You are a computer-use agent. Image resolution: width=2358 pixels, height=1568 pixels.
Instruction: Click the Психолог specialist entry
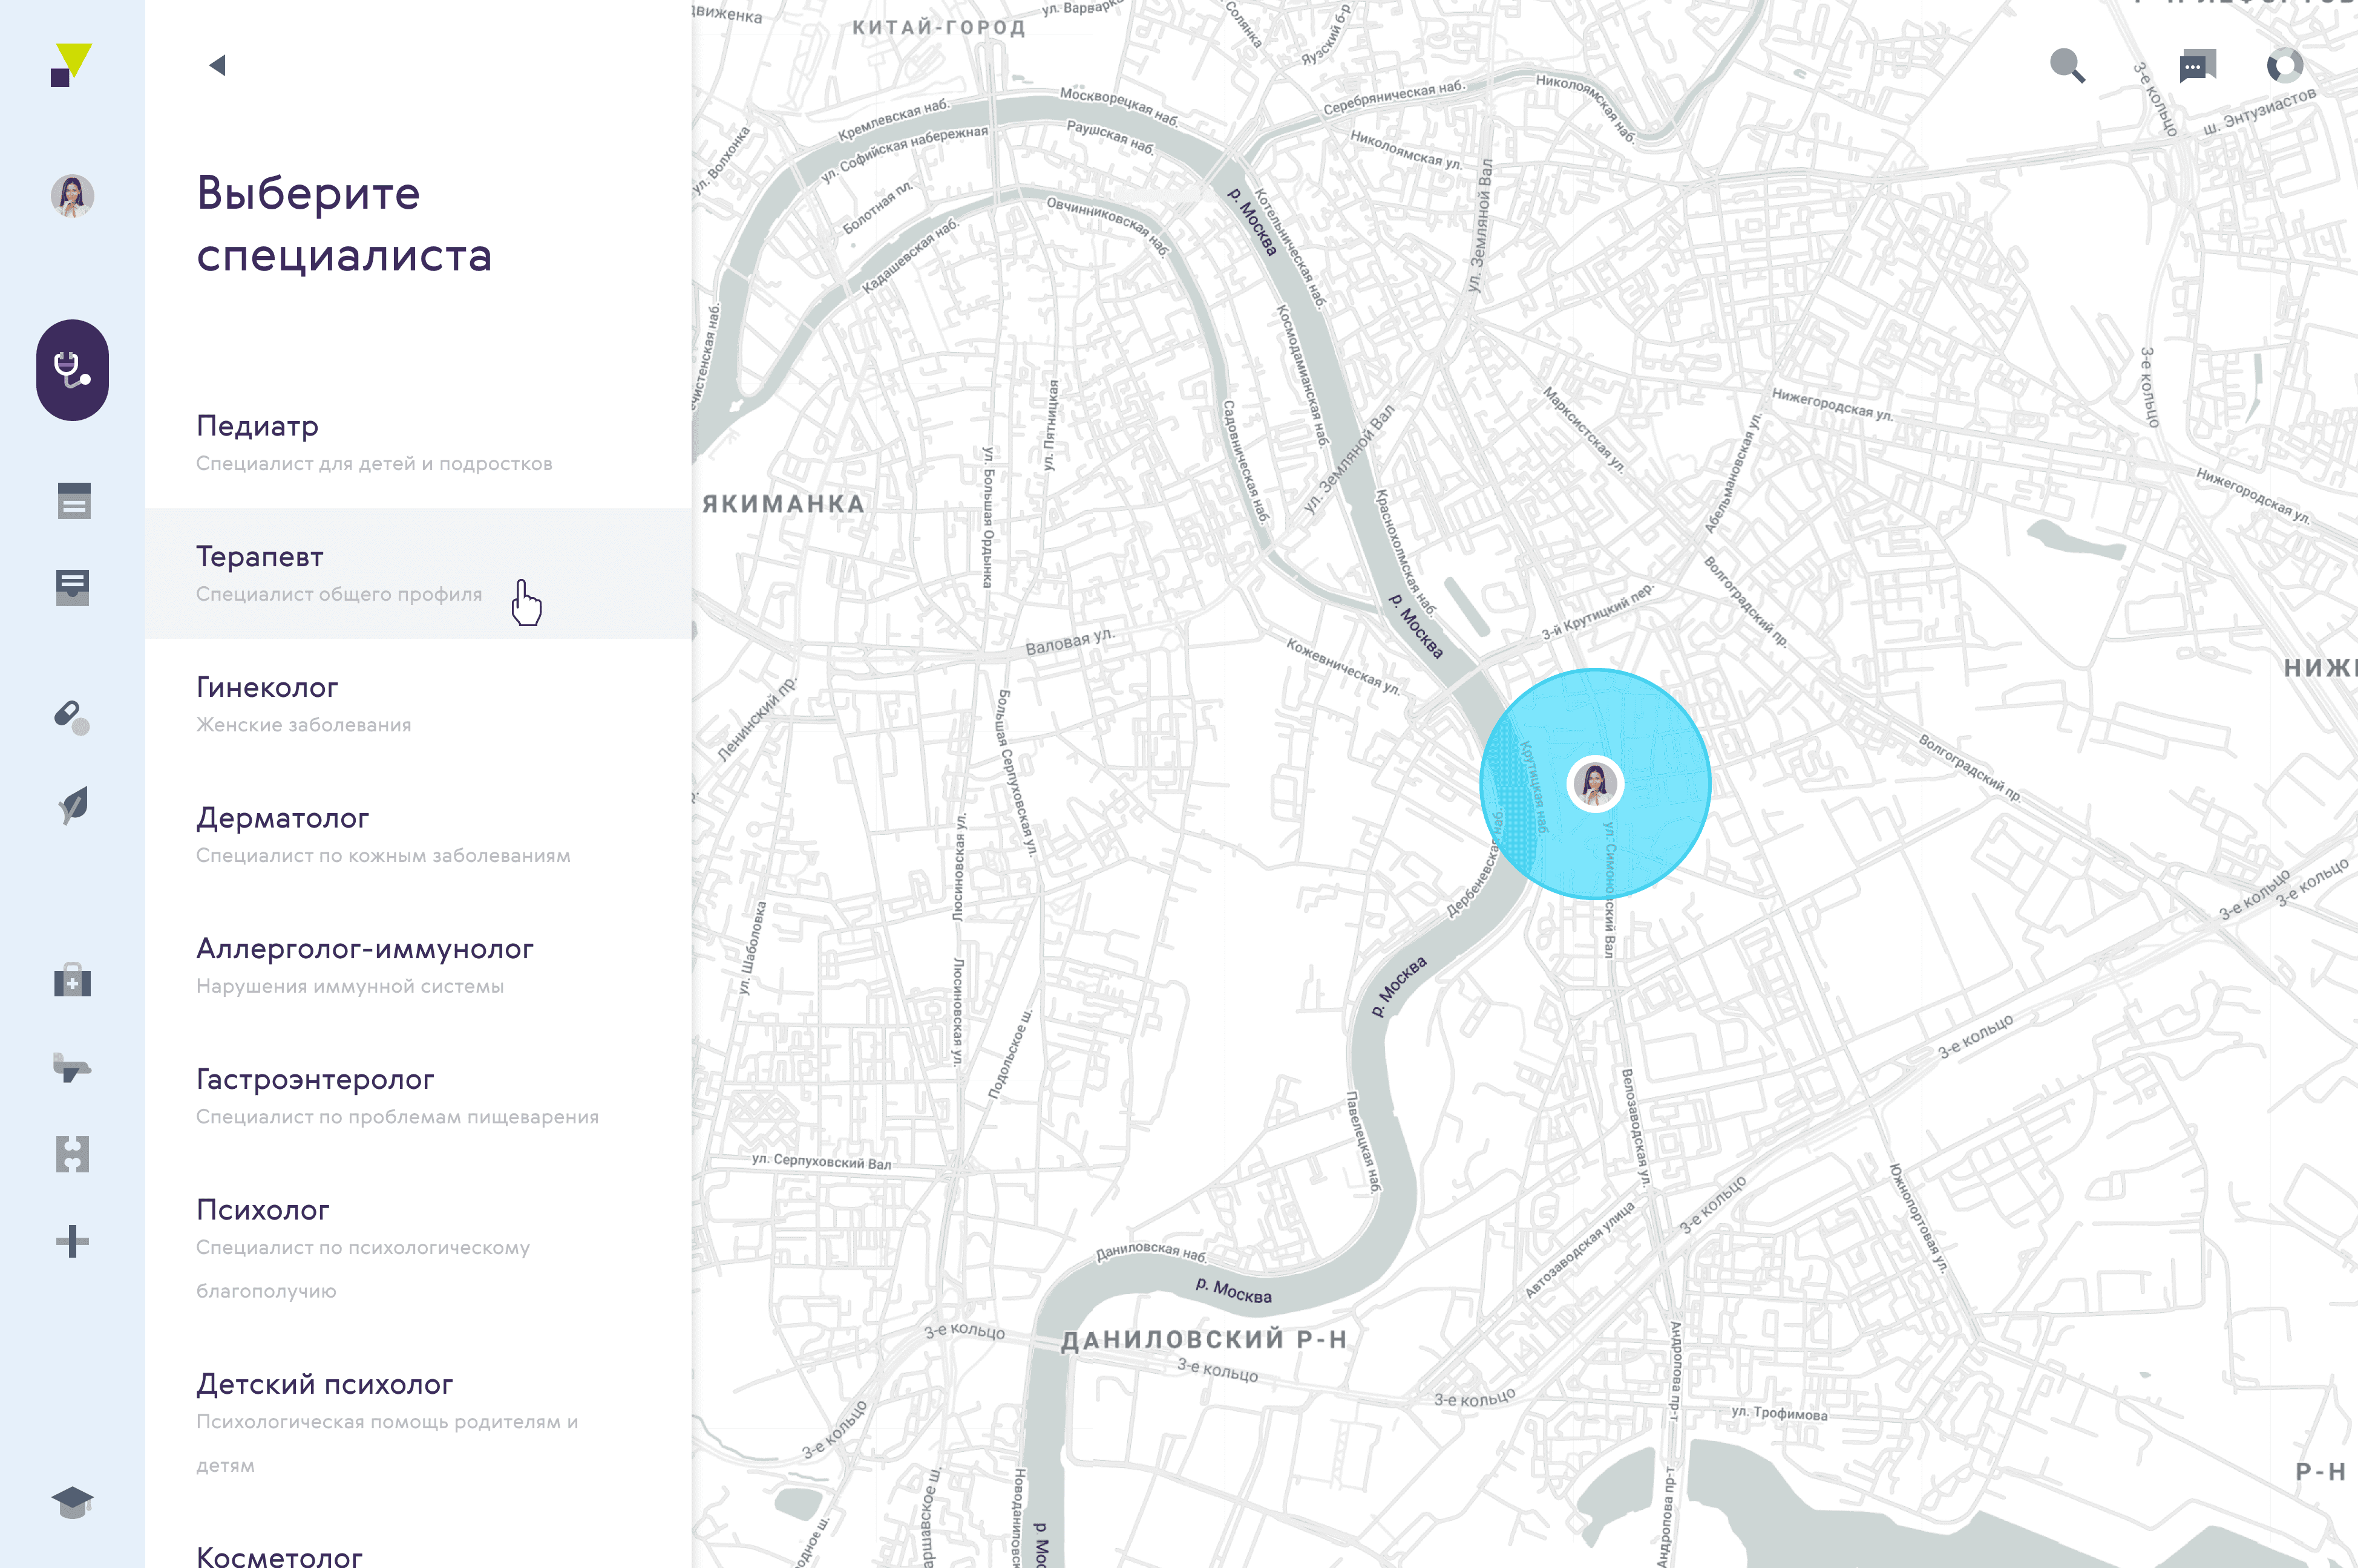[263, 1209]
